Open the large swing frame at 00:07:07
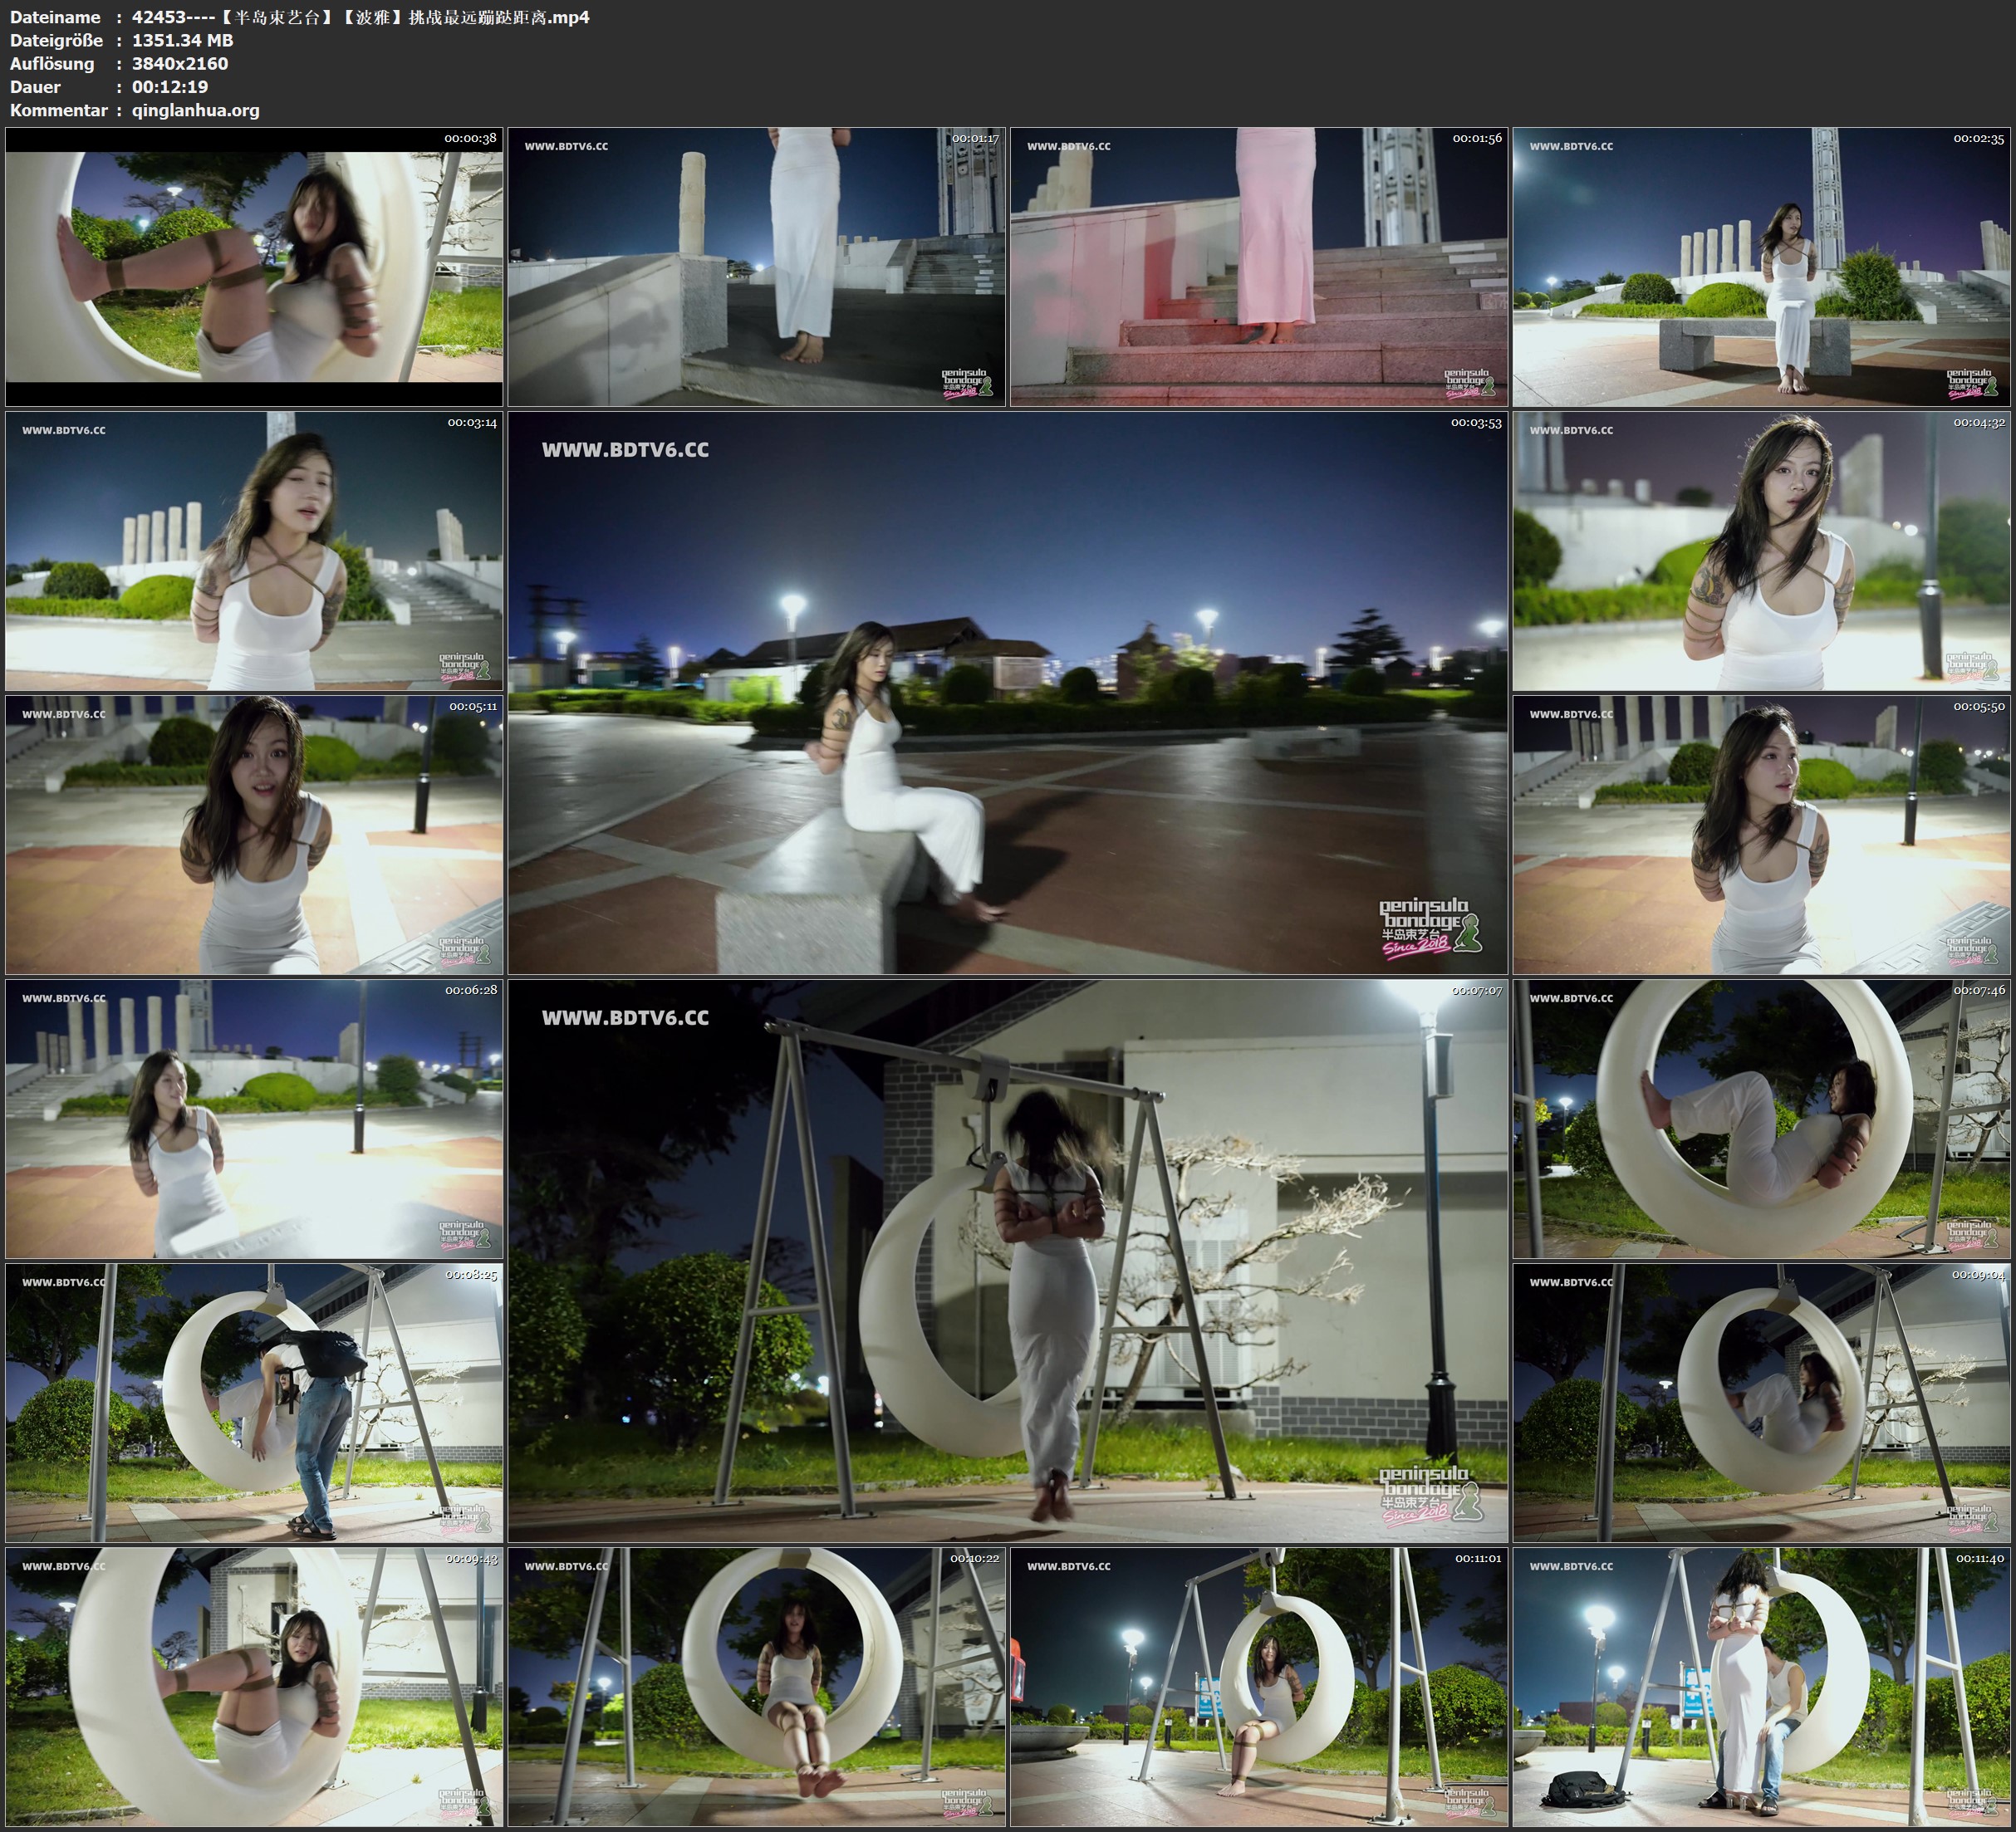Image resolution: width=2016 pixels, height=1832 pixels. pyautogui.click(x=1007, y=1260)
